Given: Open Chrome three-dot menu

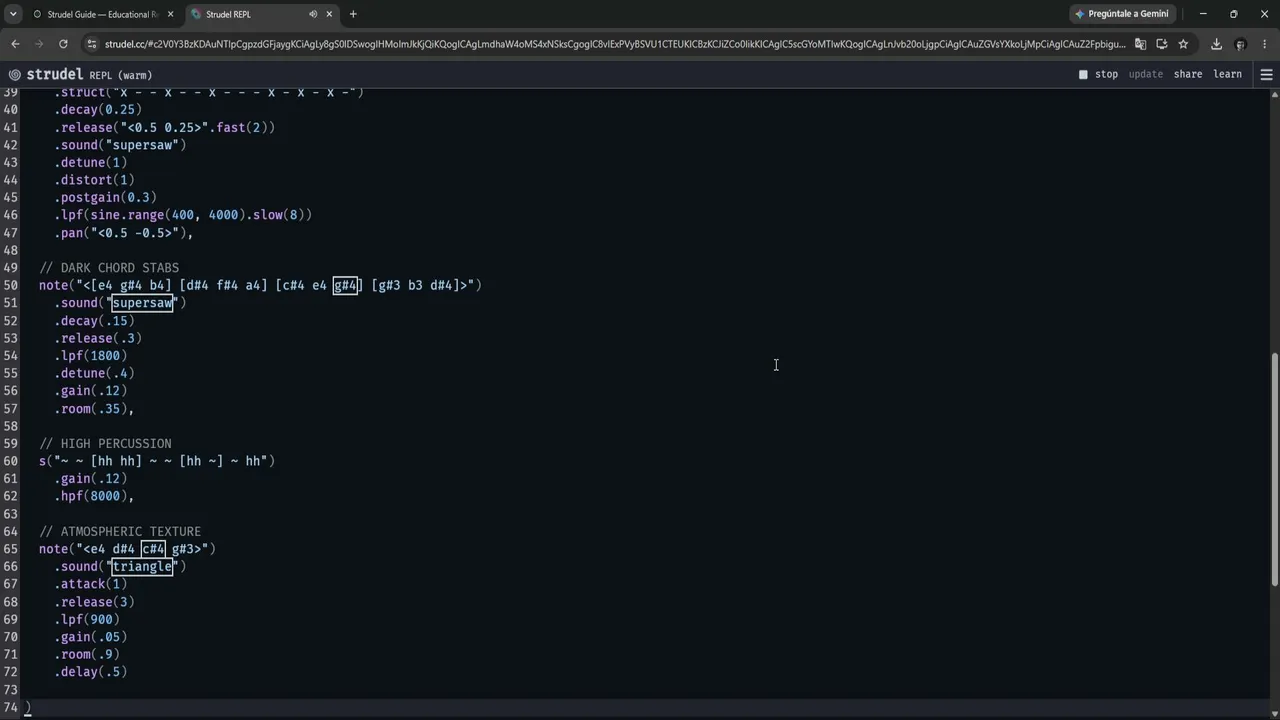Looking at the screenshot, I should pos(1265,44).
